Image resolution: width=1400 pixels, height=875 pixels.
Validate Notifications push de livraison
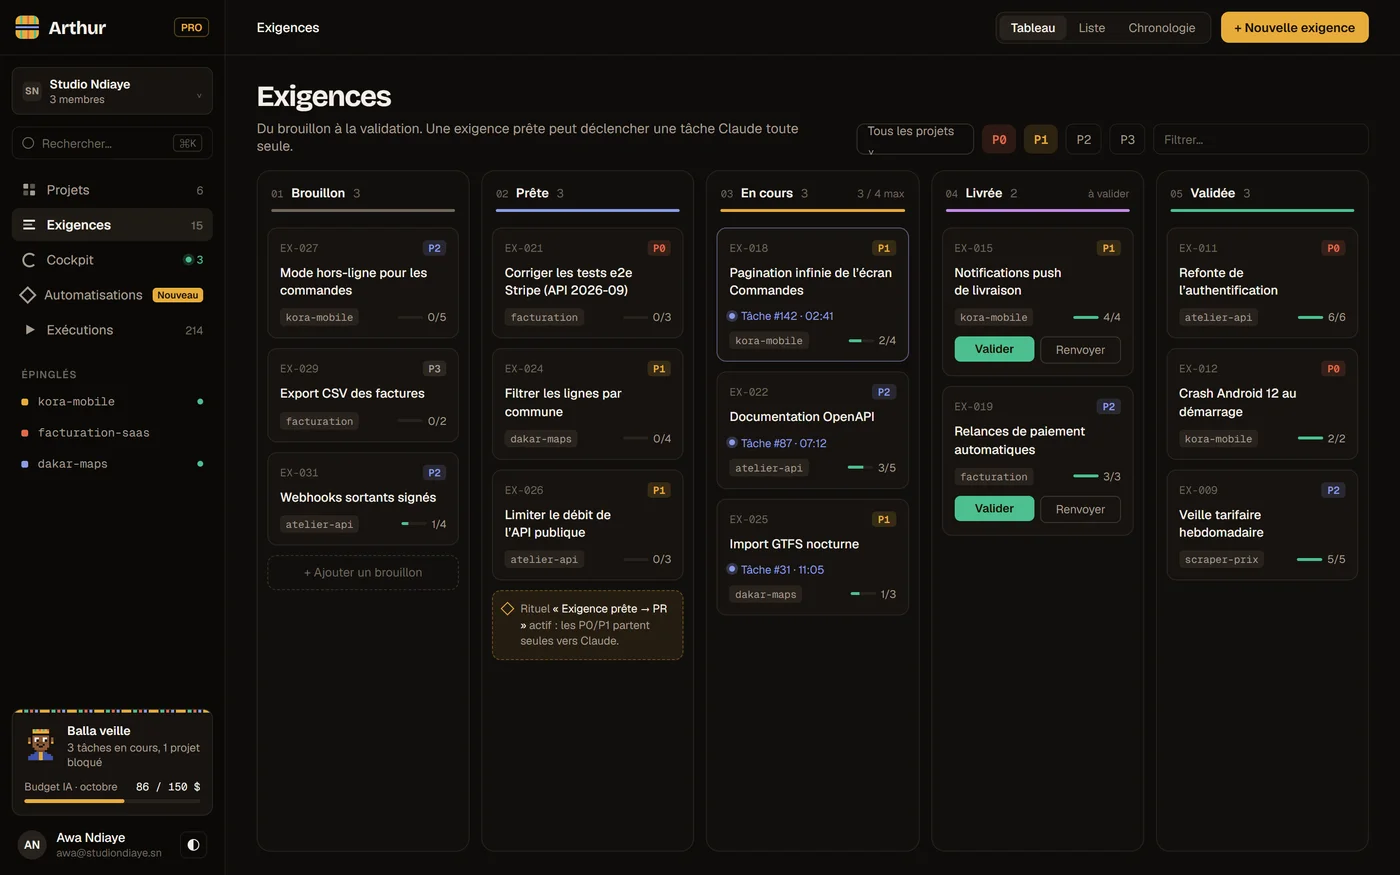[994, 349]
